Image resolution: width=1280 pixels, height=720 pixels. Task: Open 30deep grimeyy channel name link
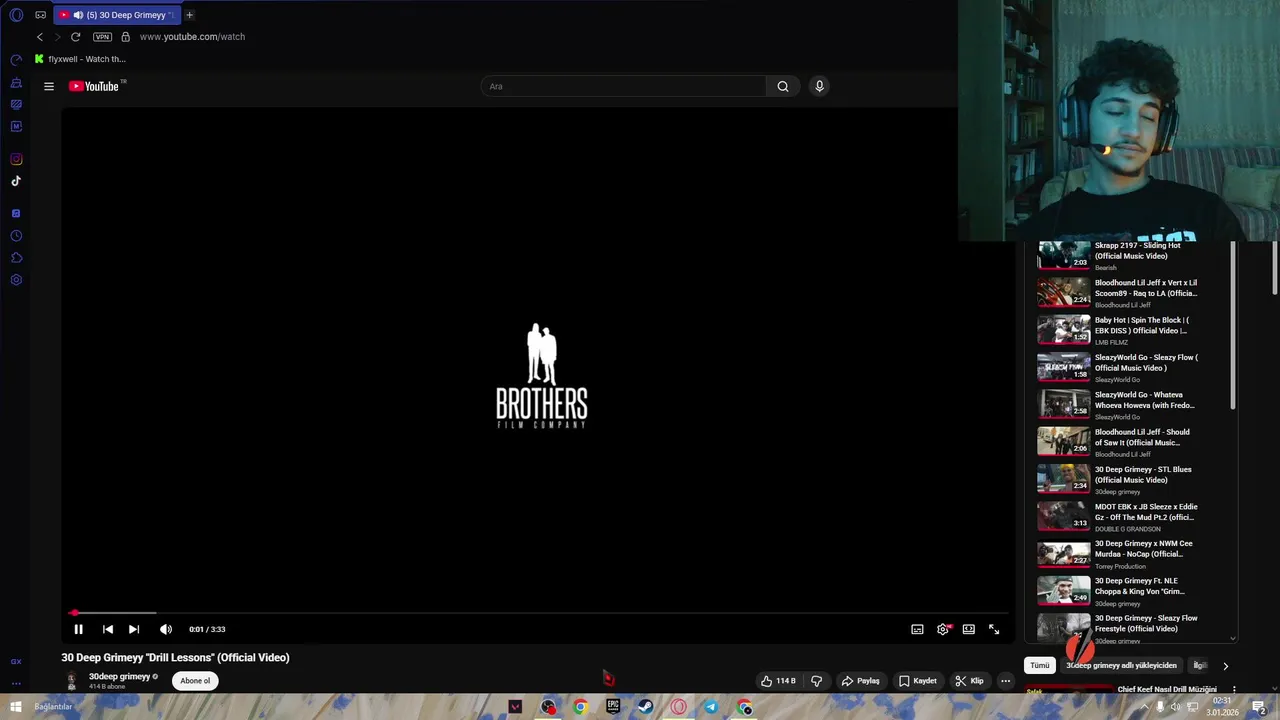[x=119, y=677]
